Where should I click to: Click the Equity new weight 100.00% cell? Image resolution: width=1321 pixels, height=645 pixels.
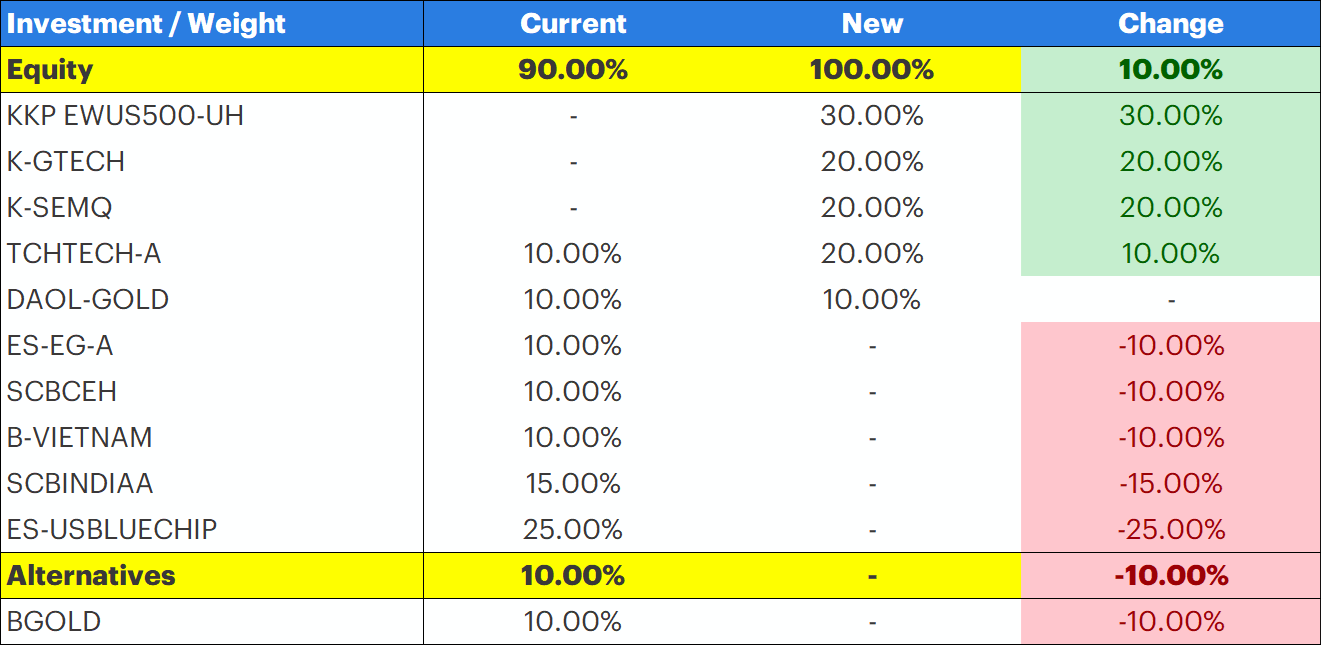872,70
